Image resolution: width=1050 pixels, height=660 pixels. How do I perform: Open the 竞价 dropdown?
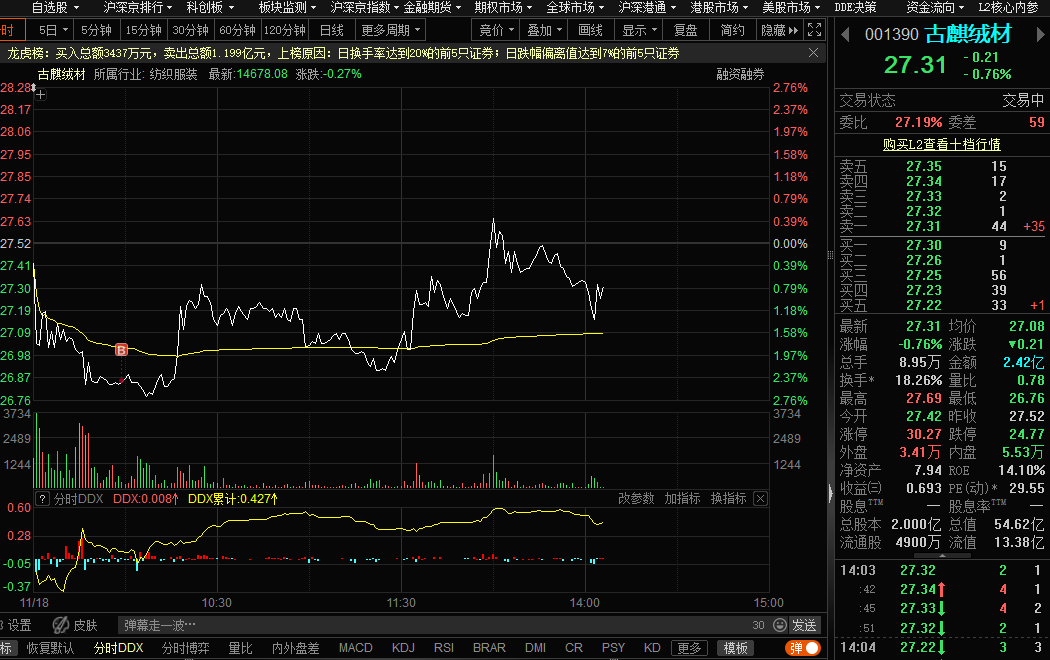point(496,31)
